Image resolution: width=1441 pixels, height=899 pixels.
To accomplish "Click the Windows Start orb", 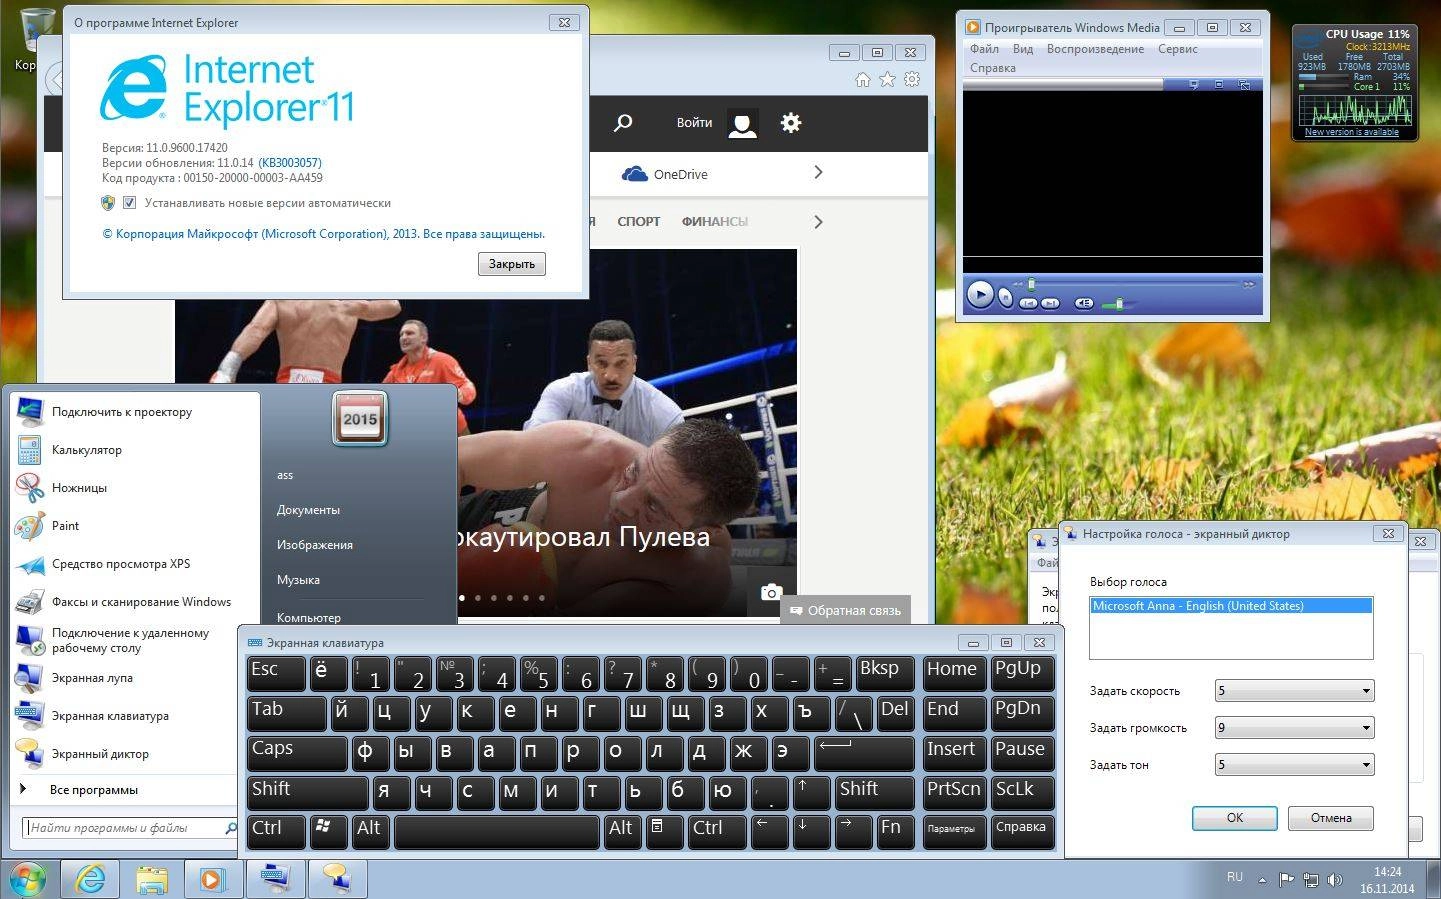I will pyautogui.click(x=27, y=879).
